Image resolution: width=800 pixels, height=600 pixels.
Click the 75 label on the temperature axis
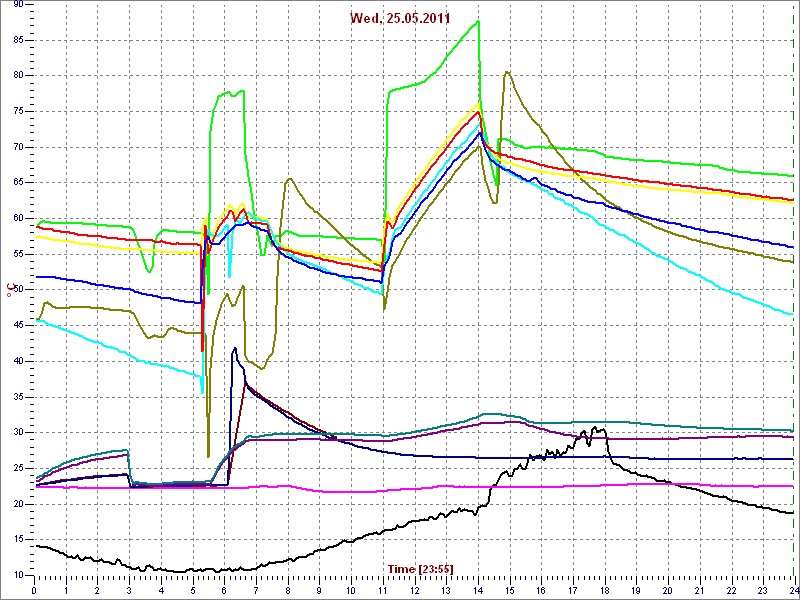tap(17, 111)
